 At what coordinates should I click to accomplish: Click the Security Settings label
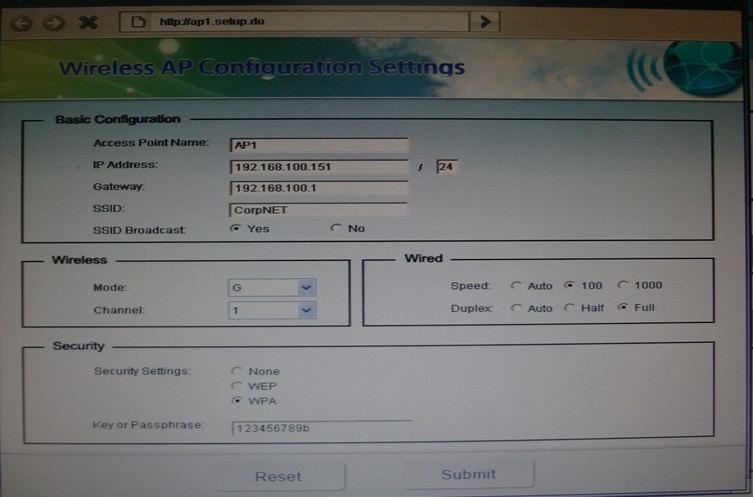pyautogui.click(x=142, y=371)
